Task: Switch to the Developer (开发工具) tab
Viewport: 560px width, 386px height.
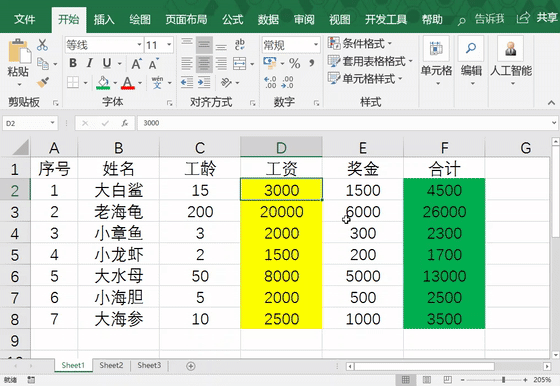Action: [386, 19]
